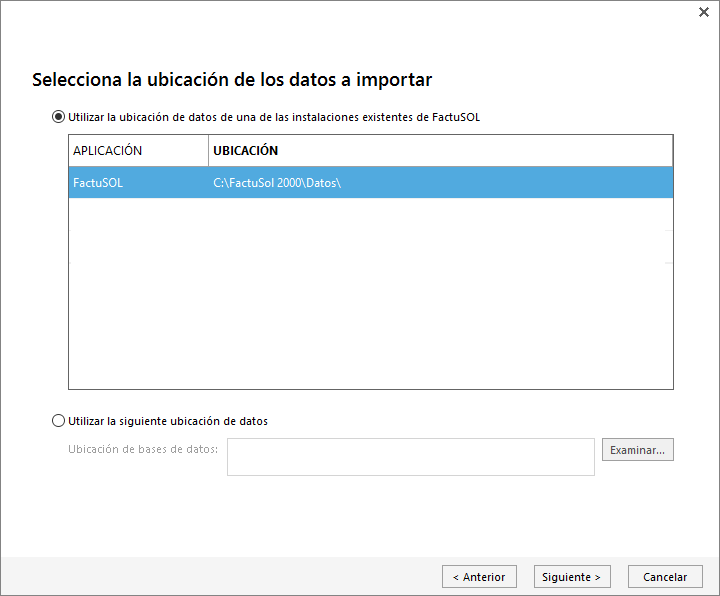720x596 pixels.
Task: Click the empty area of the installations list
Action: point(370,300)
